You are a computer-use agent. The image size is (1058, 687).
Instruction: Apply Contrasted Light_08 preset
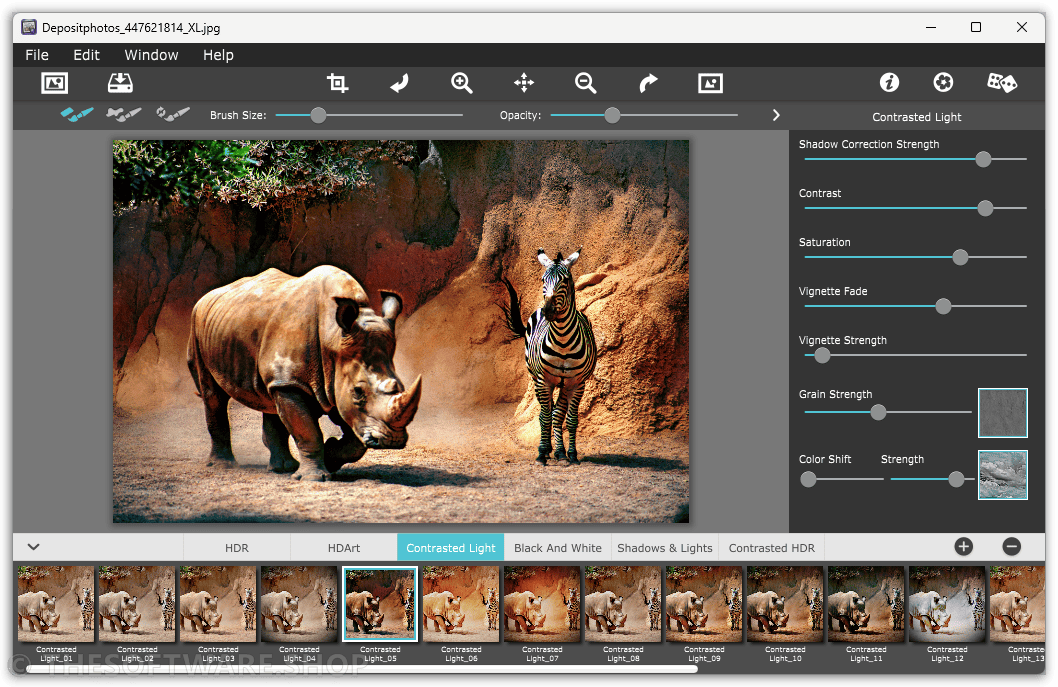point(623,604)
